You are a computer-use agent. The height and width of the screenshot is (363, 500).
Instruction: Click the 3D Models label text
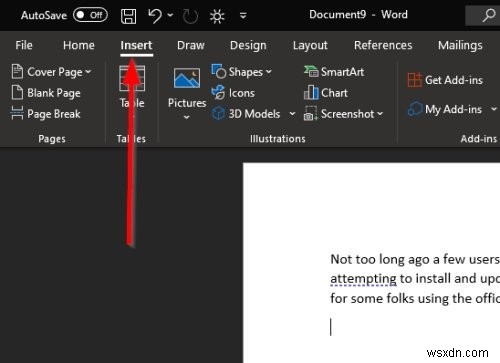point(254,114)
